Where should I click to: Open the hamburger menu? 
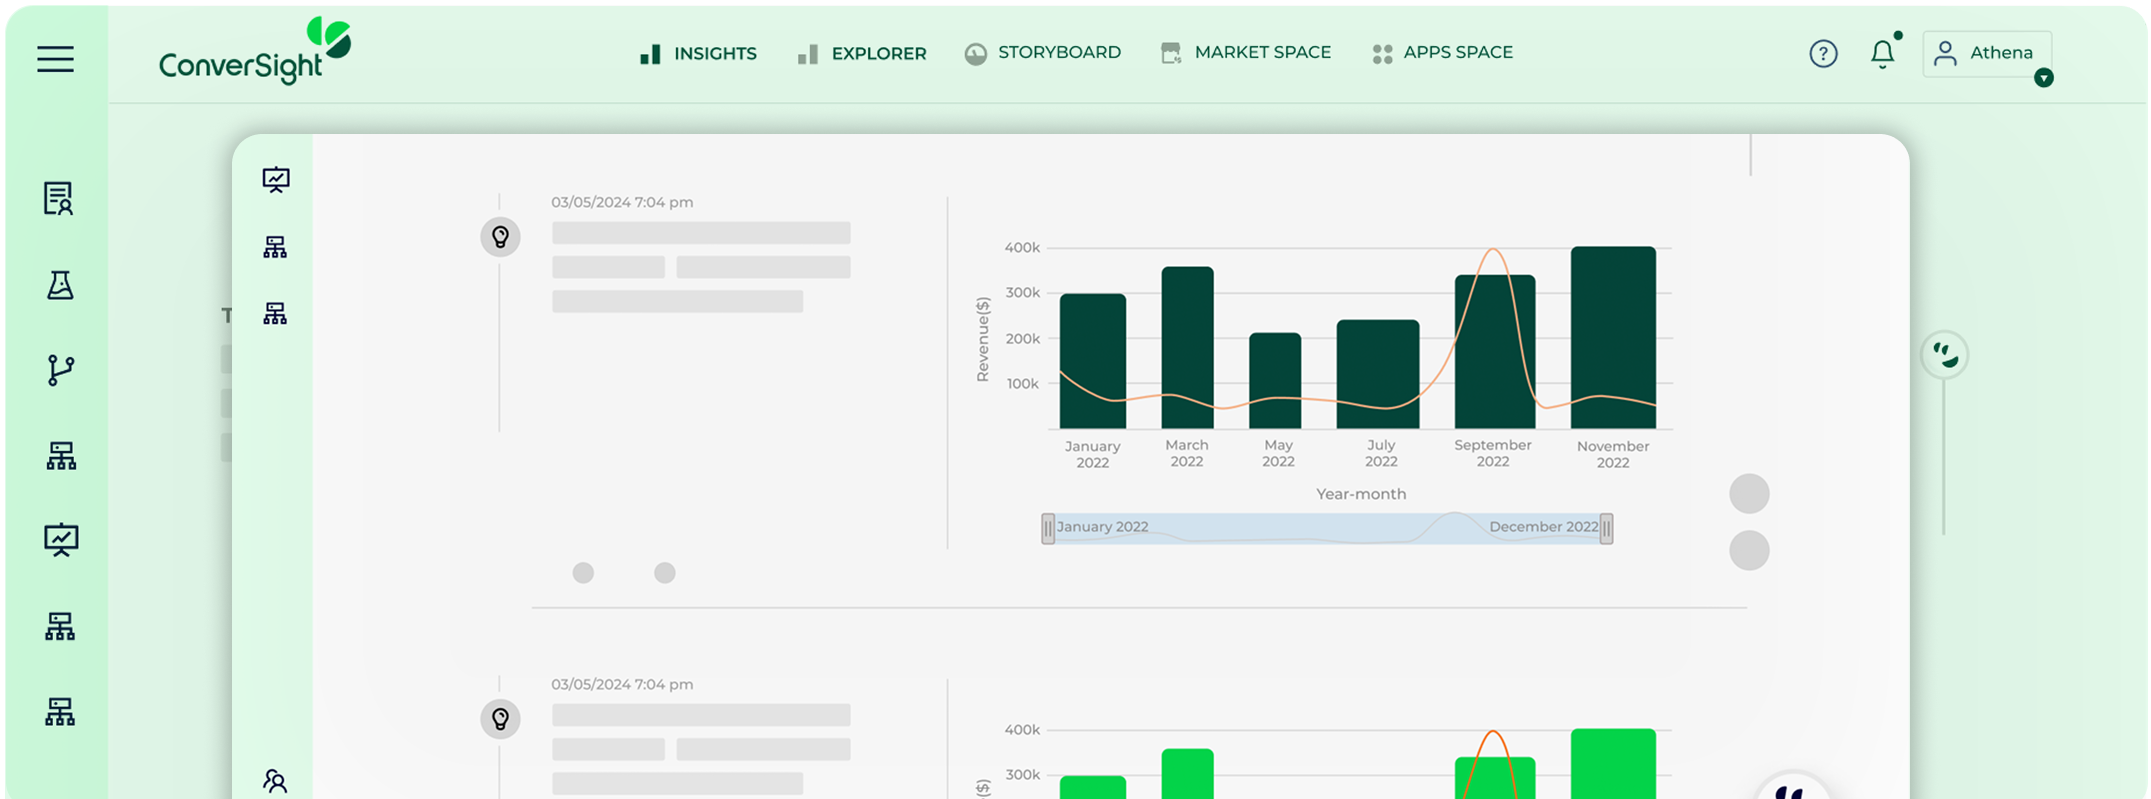[56, 59]
